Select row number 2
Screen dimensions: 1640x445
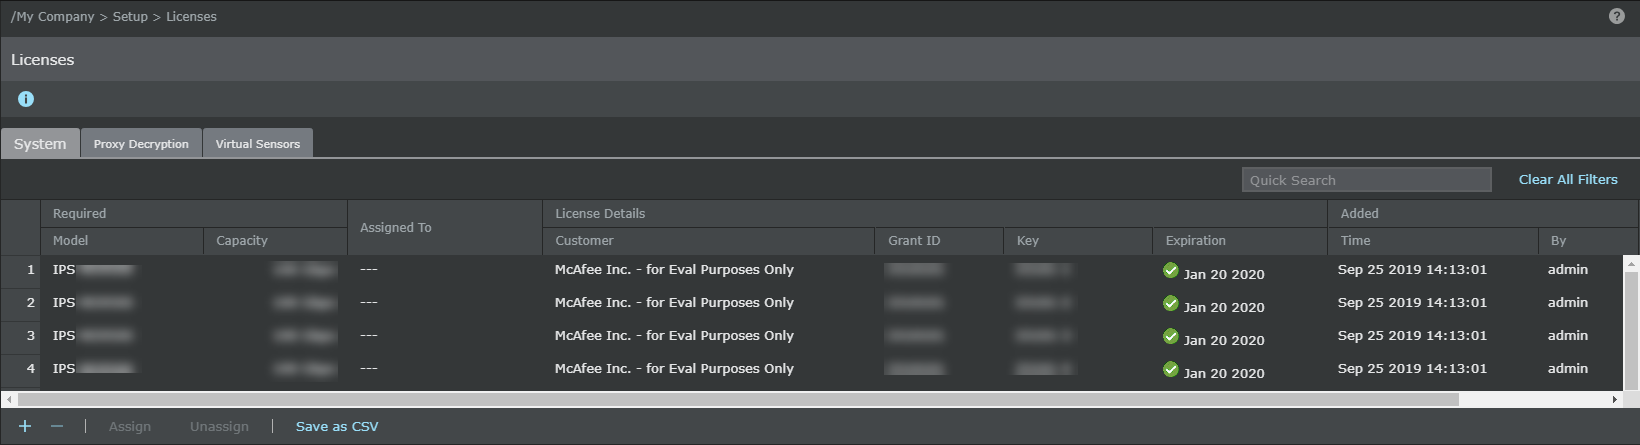21,303
